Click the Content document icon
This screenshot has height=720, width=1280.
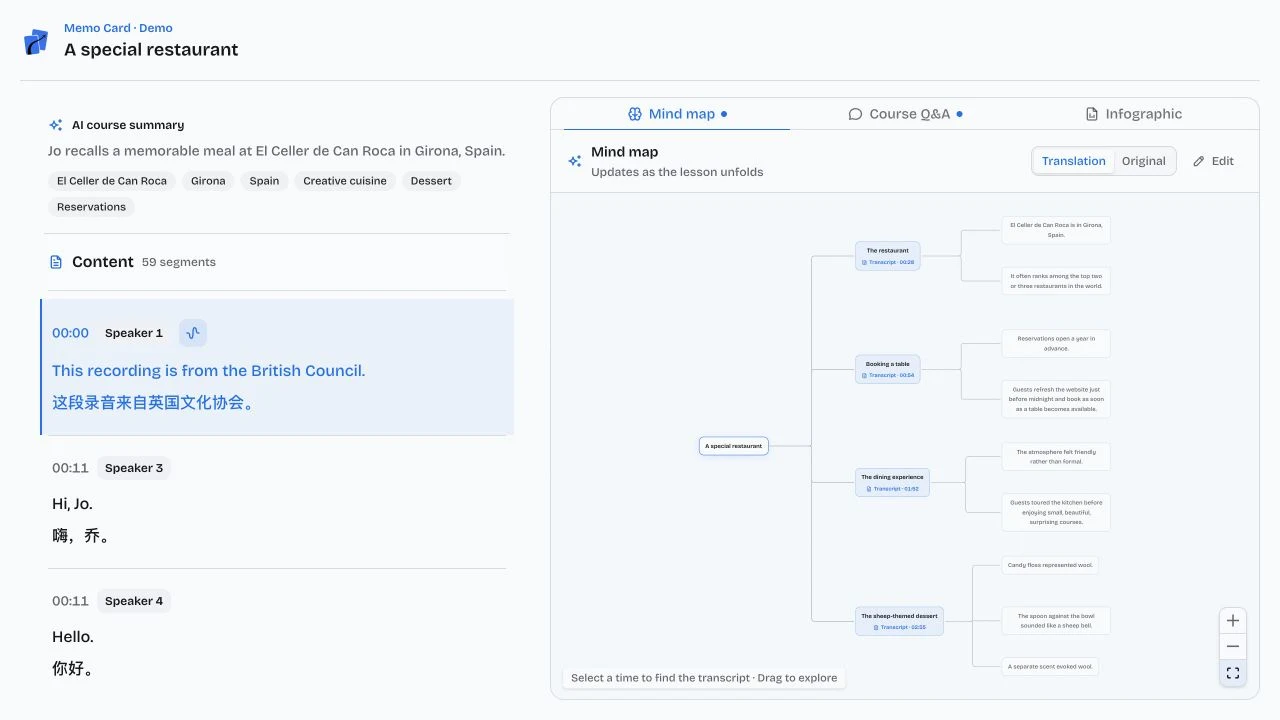click(x=56, y=262)
